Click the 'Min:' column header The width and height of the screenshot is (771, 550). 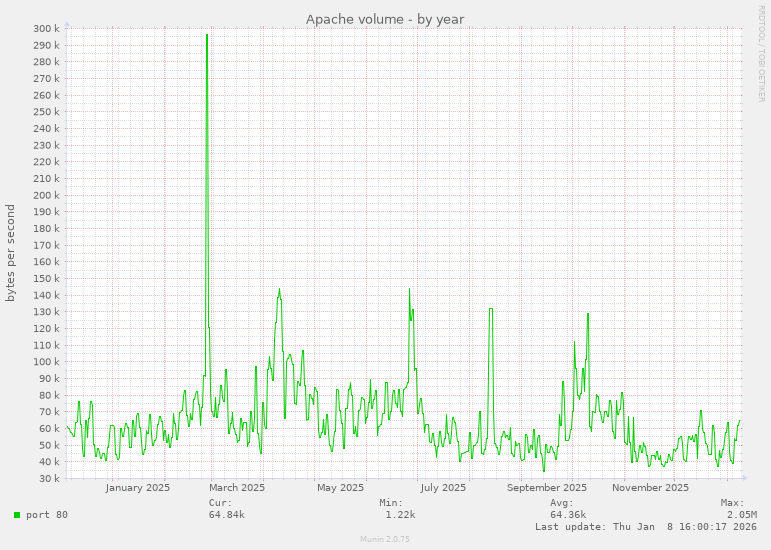pyautogui.click(x=391, y=503)
